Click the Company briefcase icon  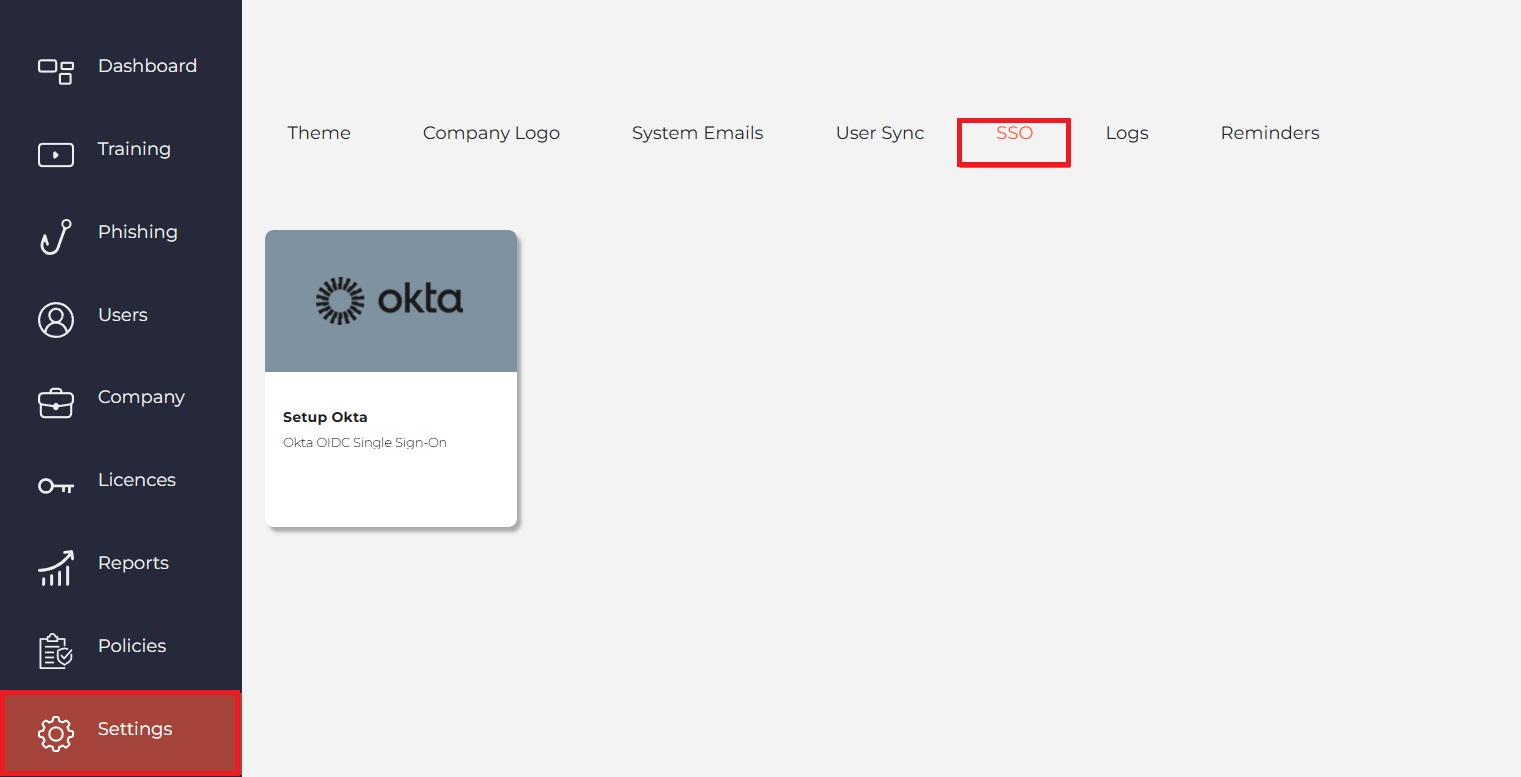coord(56,402)
